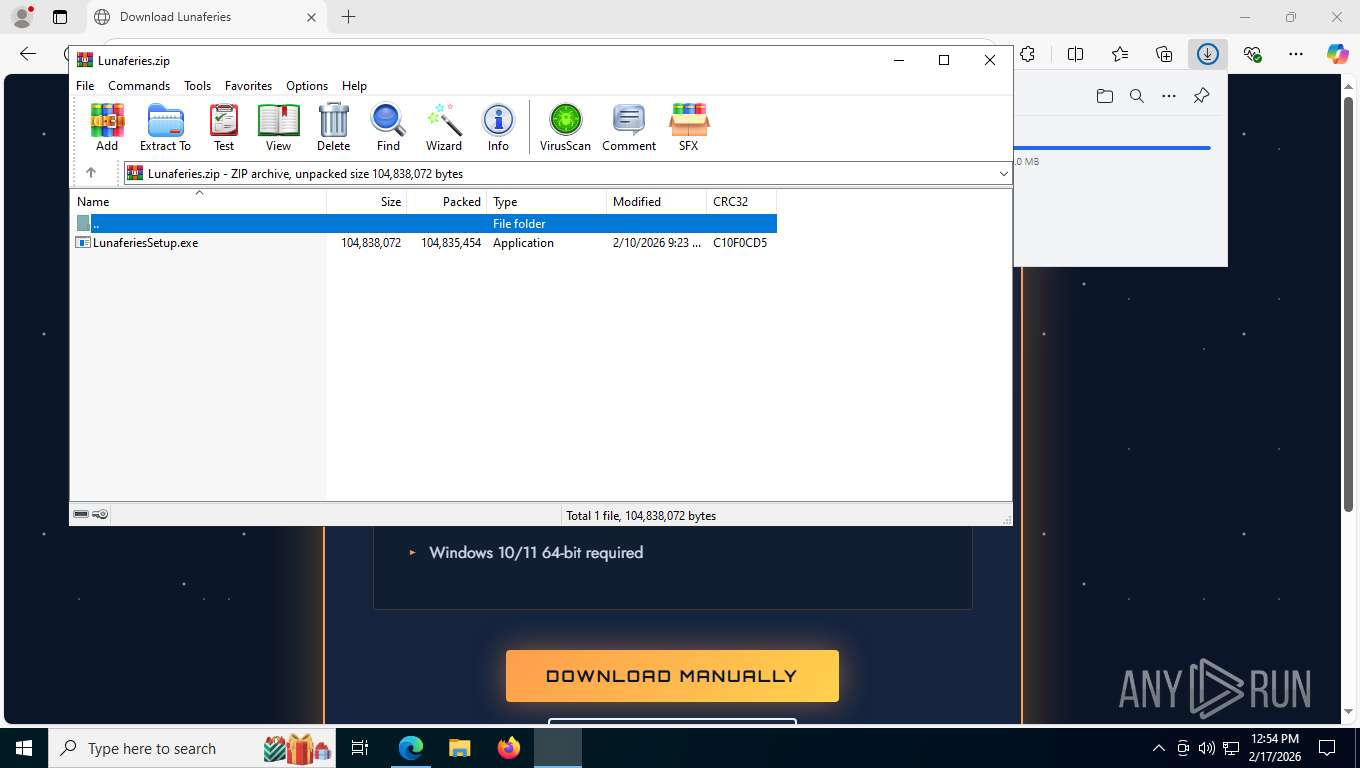The height and width of the screenshot is (768, 1360).
Task: Click the disk icon in WinRAR status bar
Action: 81,514
